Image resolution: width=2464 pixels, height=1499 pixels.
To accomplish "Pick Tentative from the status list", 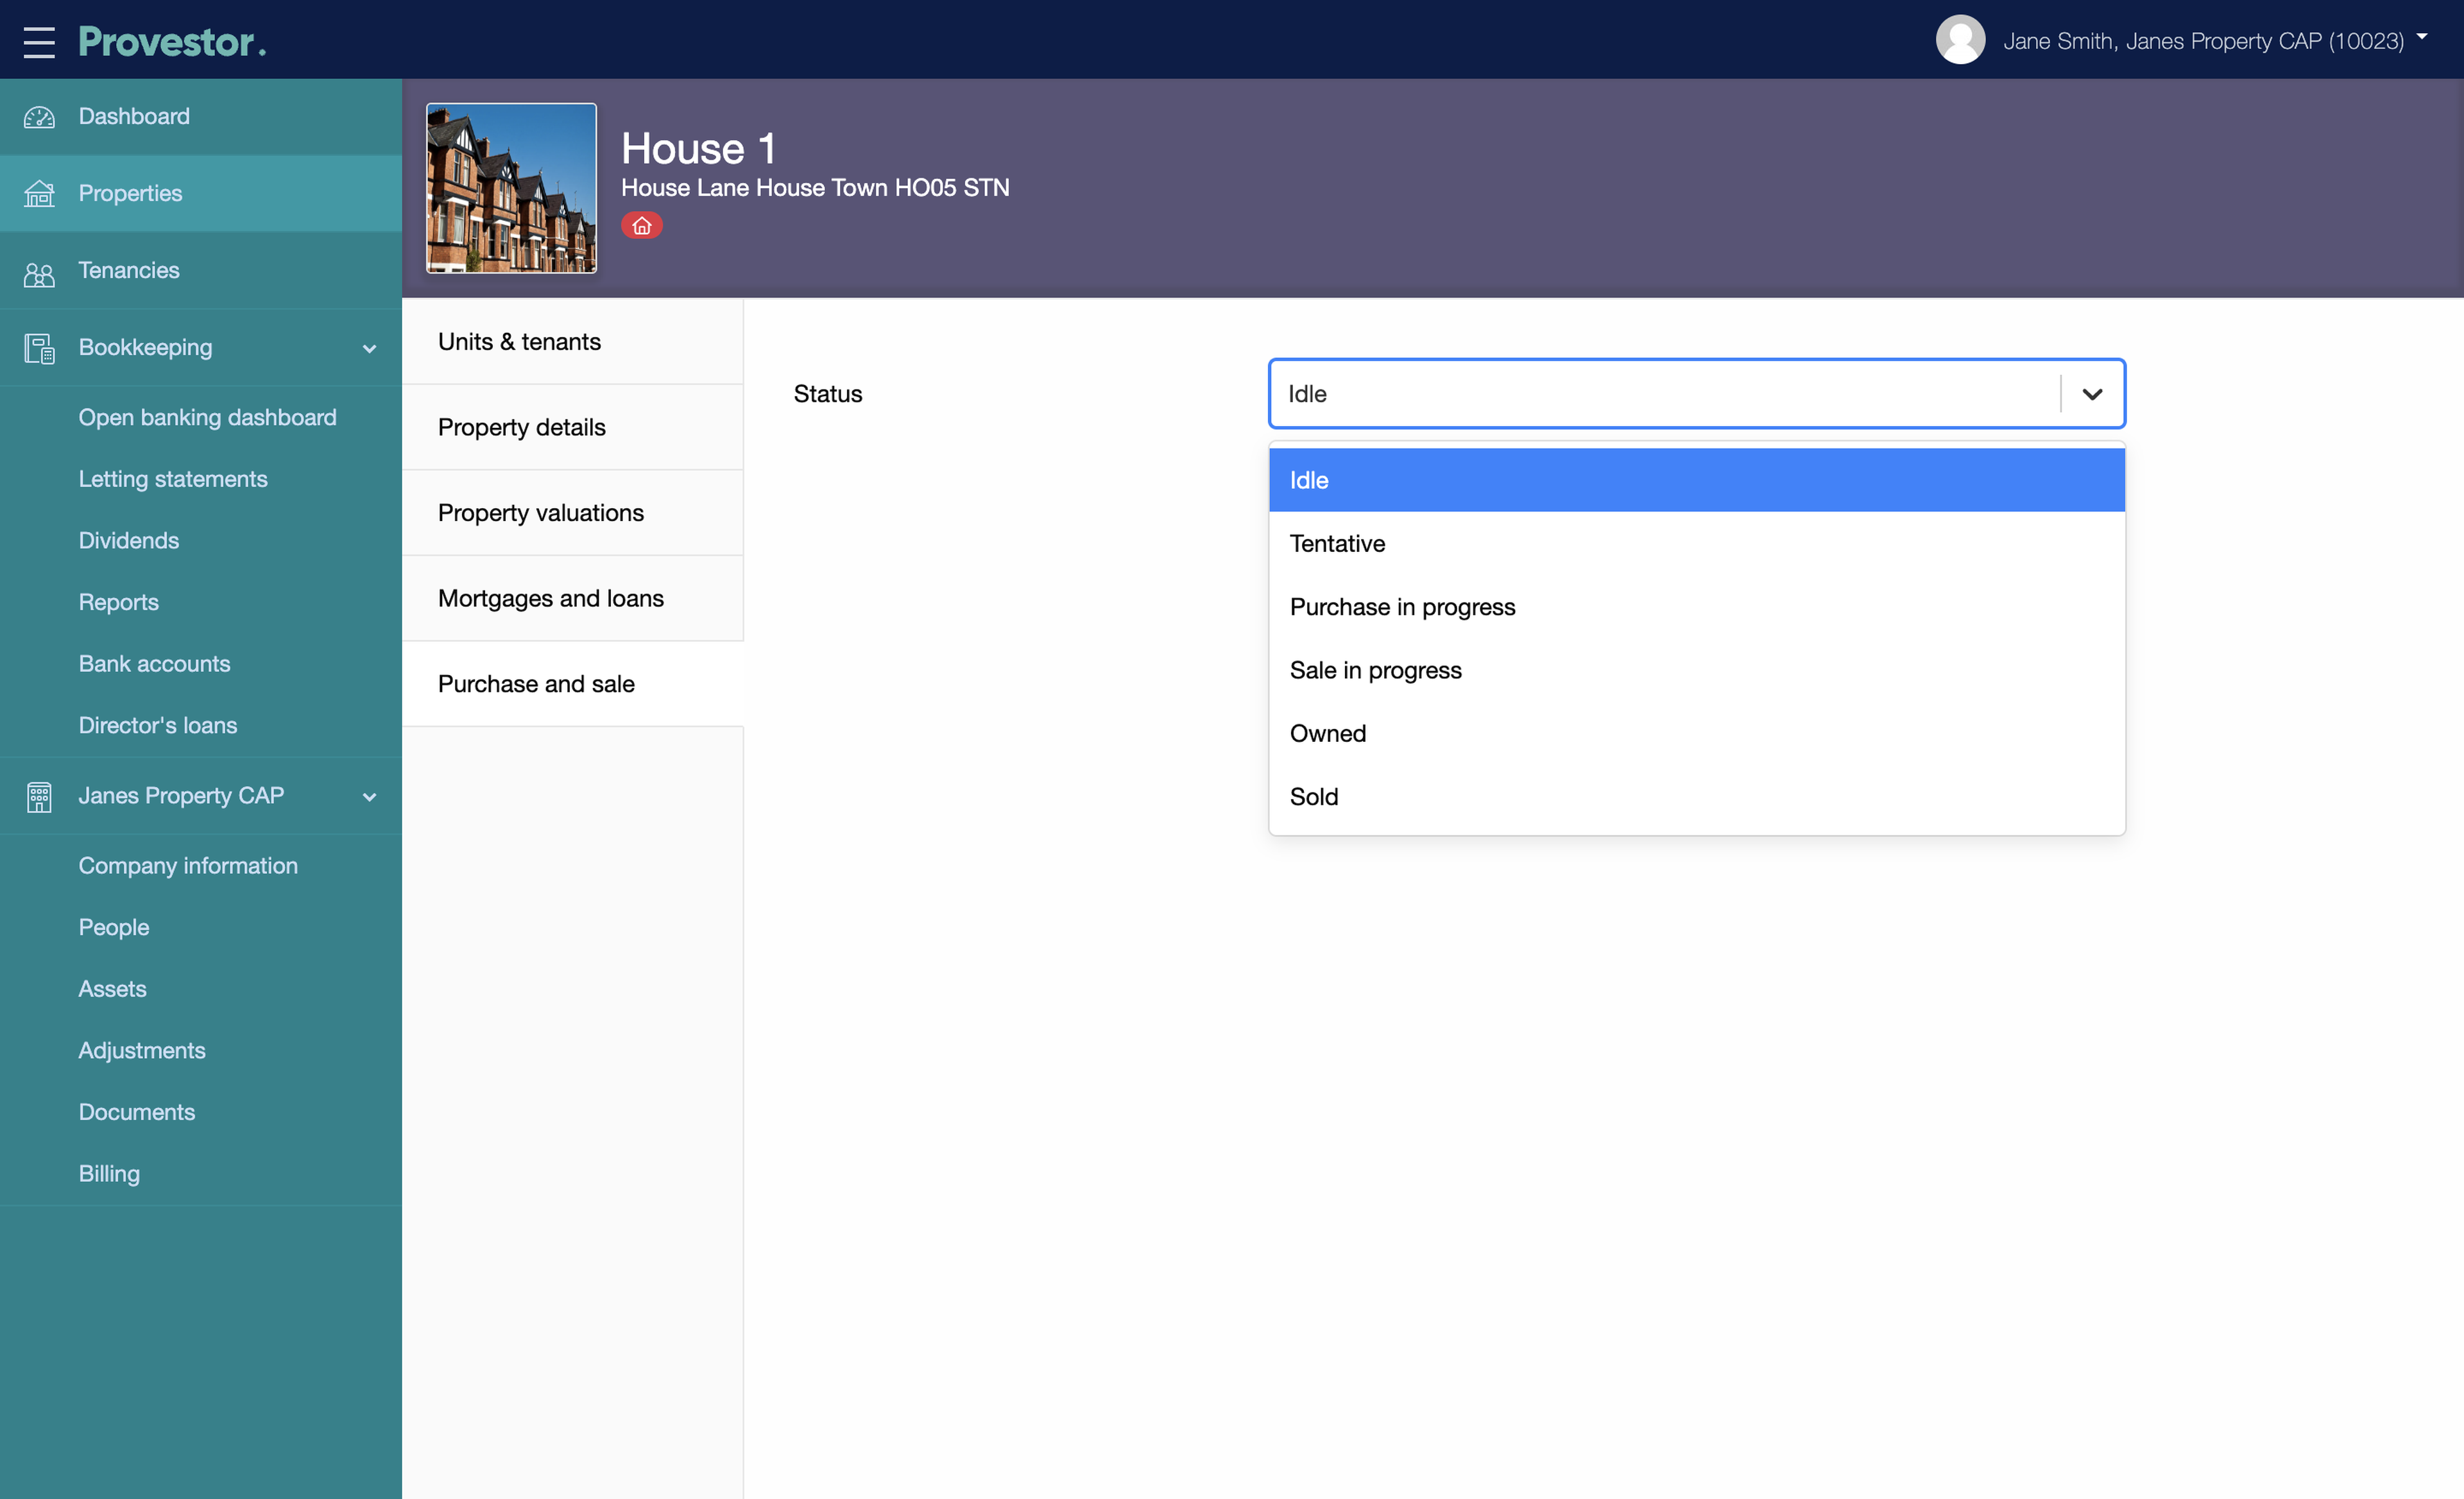I will click(1337, 544).
